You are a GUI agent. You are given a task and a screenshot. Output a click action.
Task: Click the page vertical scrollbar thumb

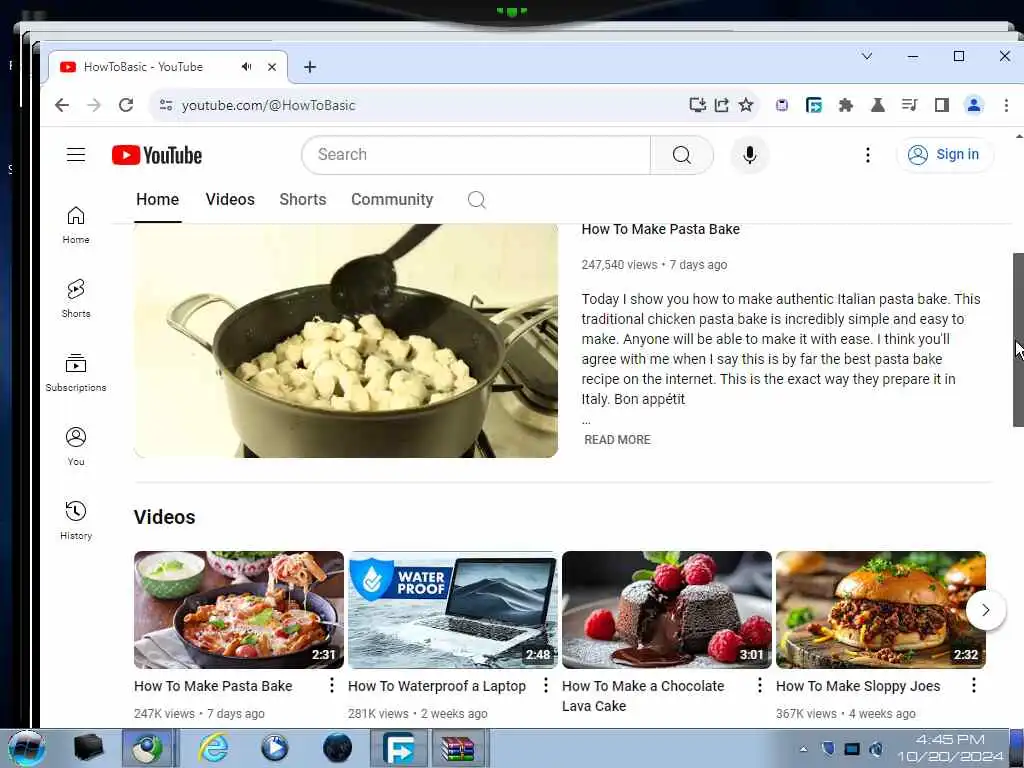[1017, 340]
